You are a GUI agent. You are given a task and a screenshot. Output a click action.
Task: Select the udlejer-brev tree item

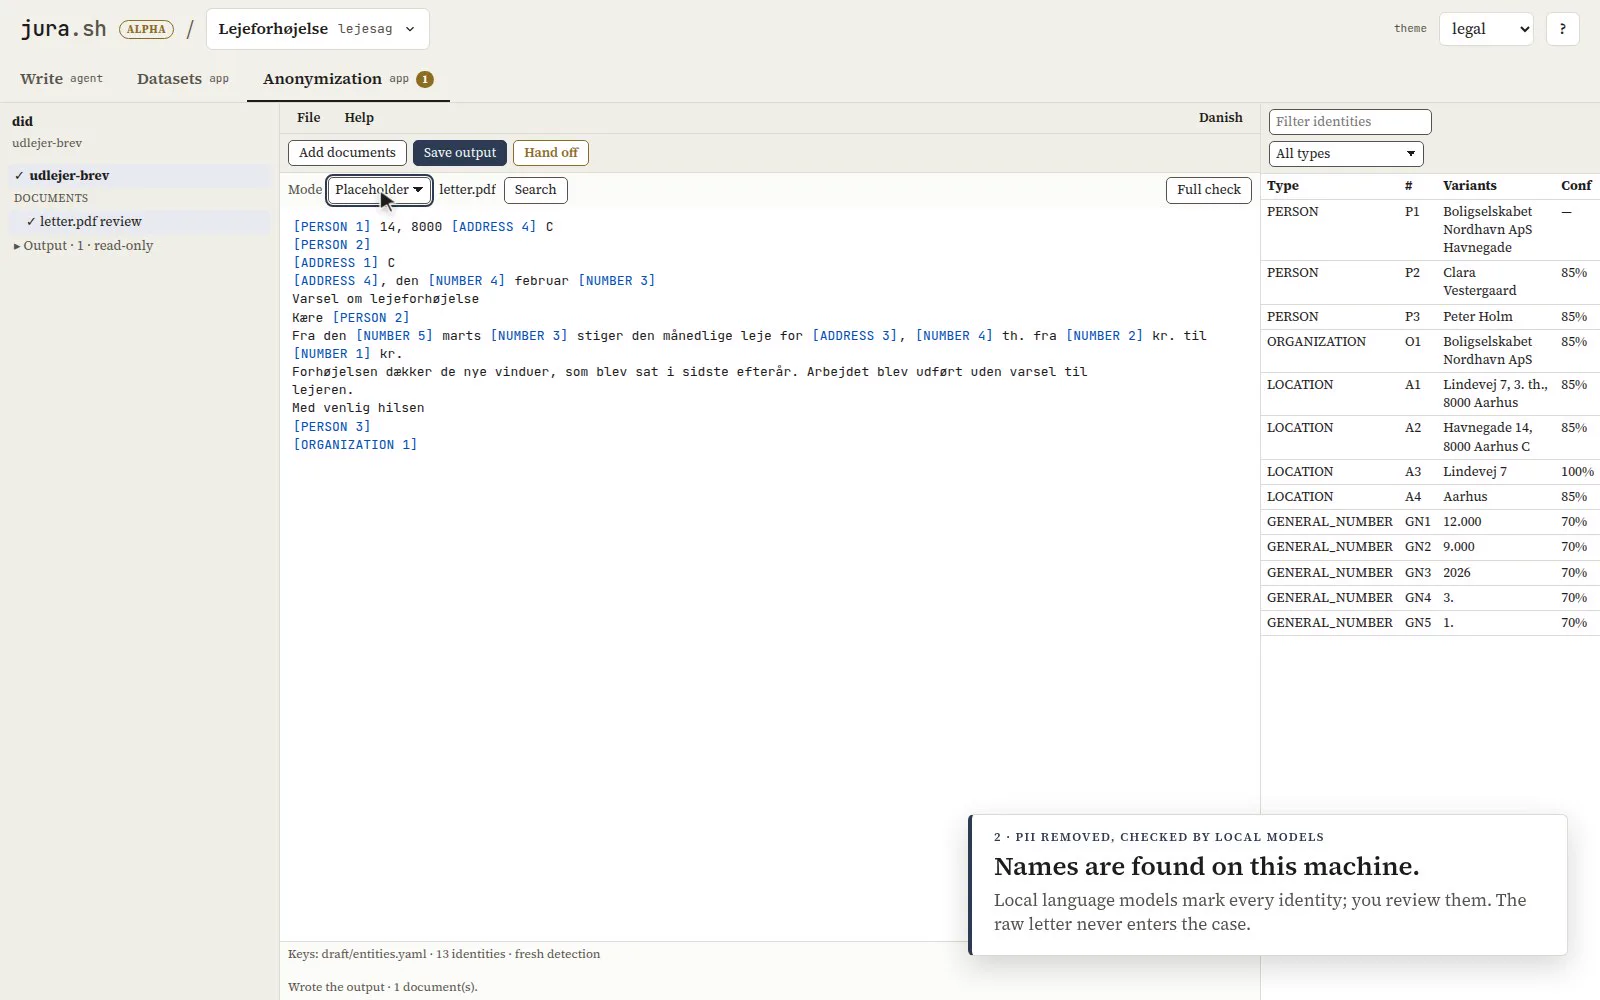click(x=140, y=176)
